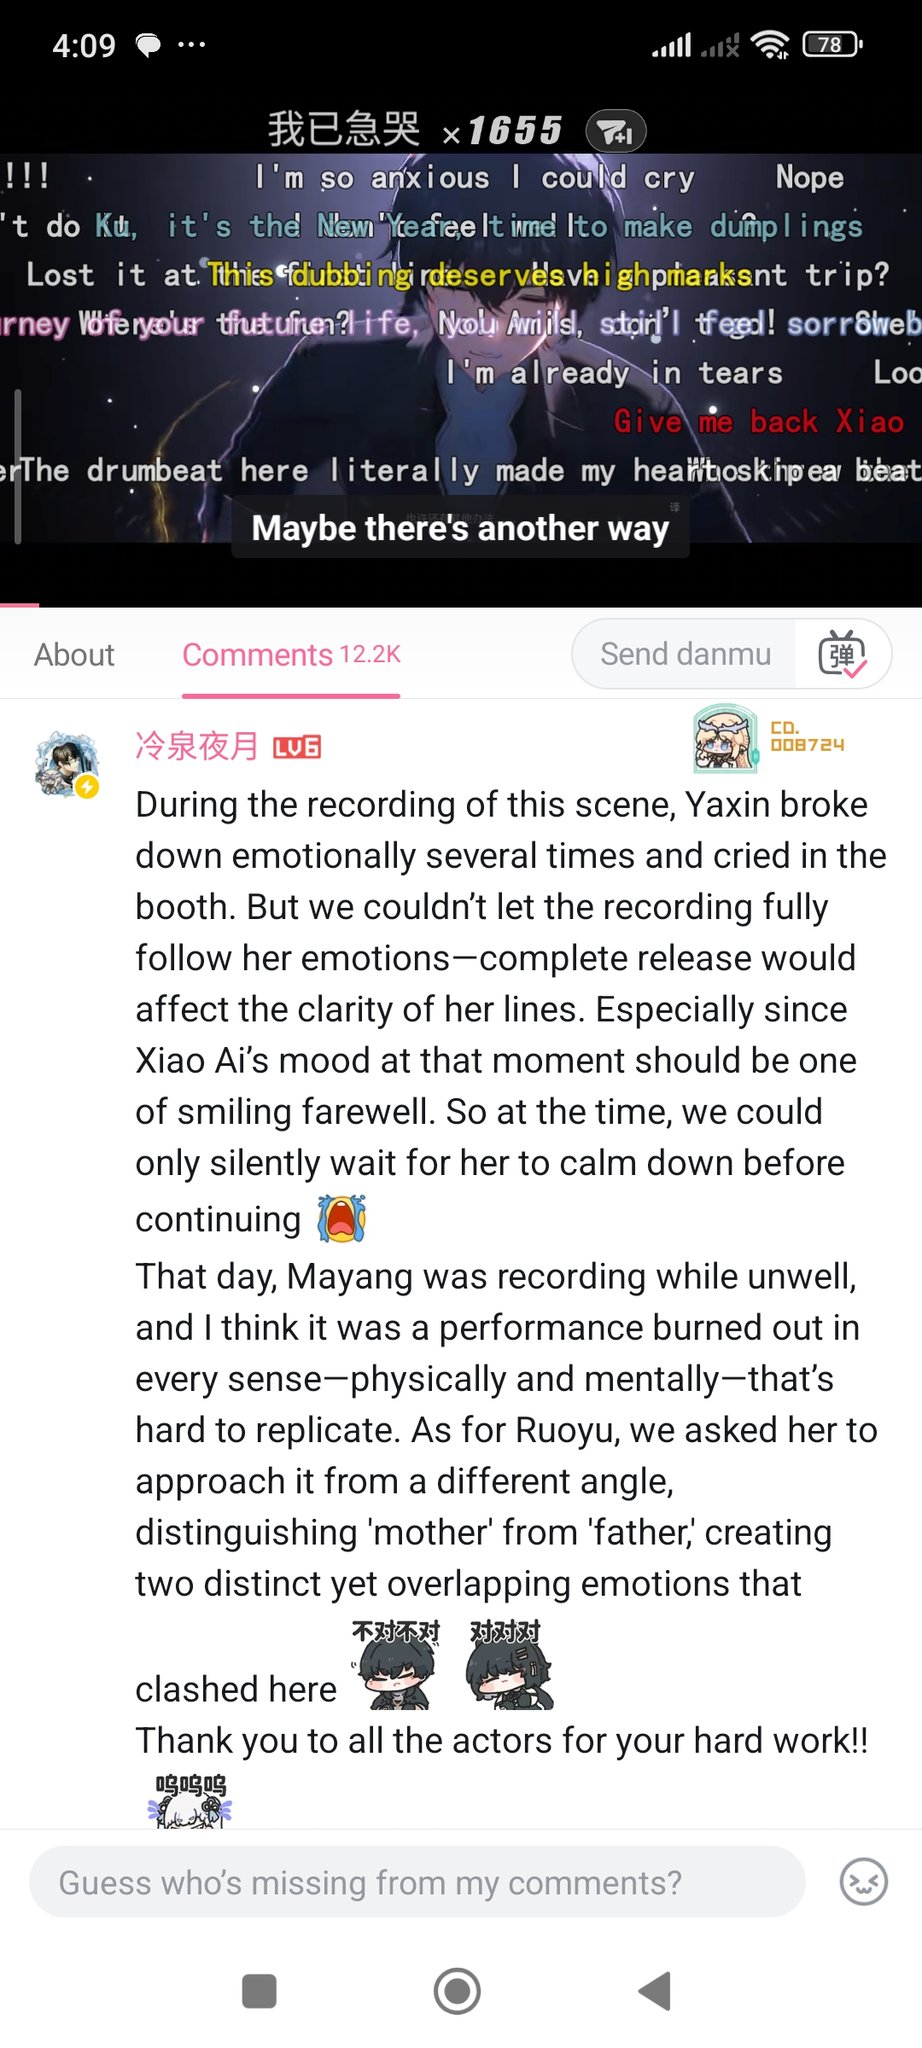Screen dimensions: 922x2048
Task: Tap the 我已急哭 ×1655 combo banner
Action: coord(415,130)
